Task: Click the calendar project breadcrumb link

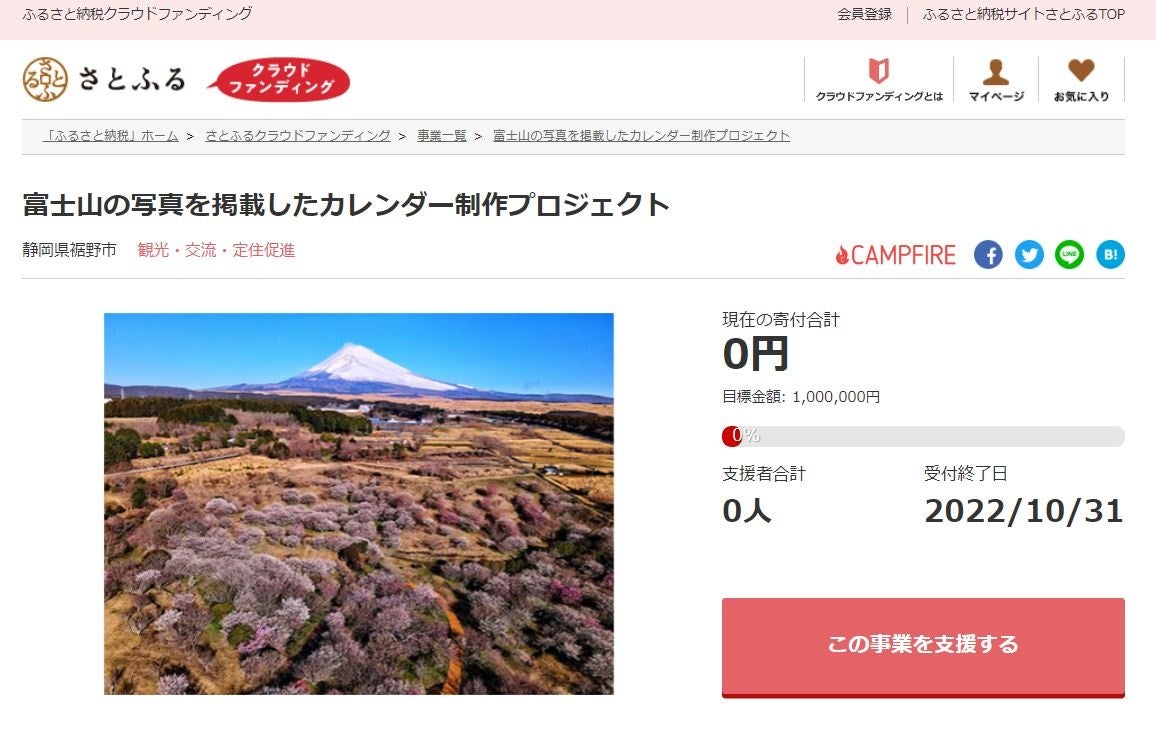Action: [x=641, y=136]
